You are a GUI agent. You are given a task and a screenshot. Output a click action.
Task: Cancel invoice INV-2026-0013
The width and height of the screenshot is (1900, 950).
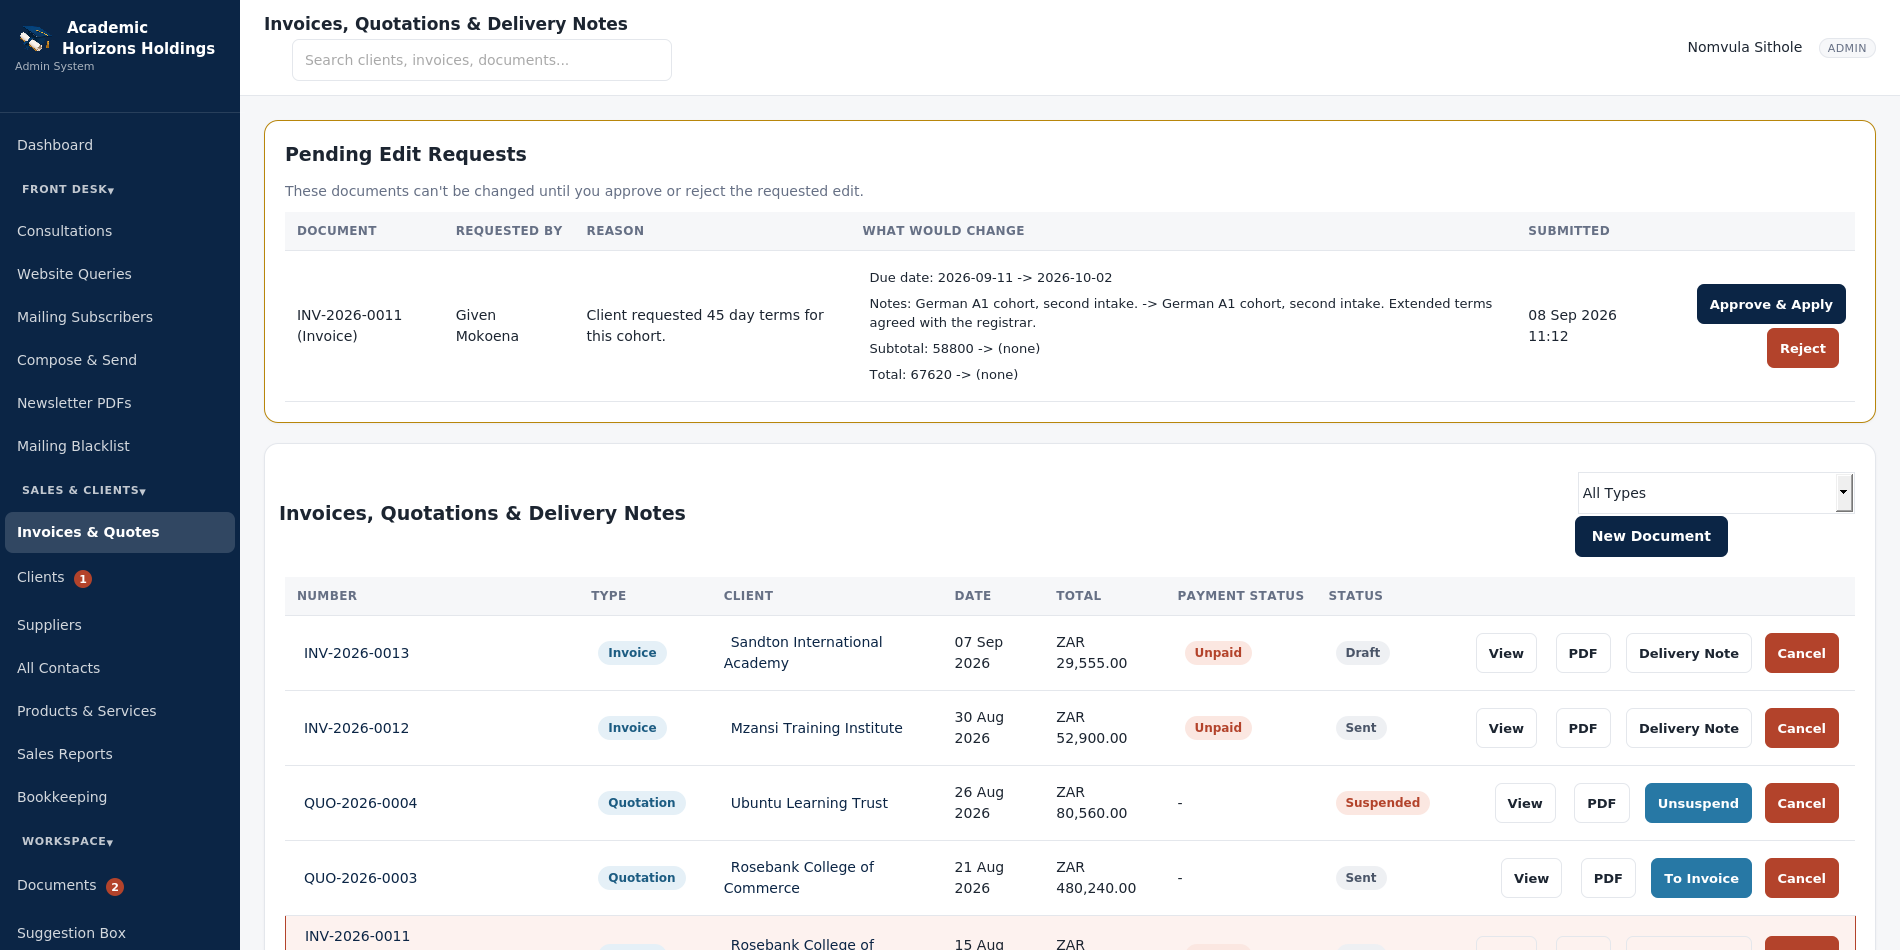click(1801, 653)
